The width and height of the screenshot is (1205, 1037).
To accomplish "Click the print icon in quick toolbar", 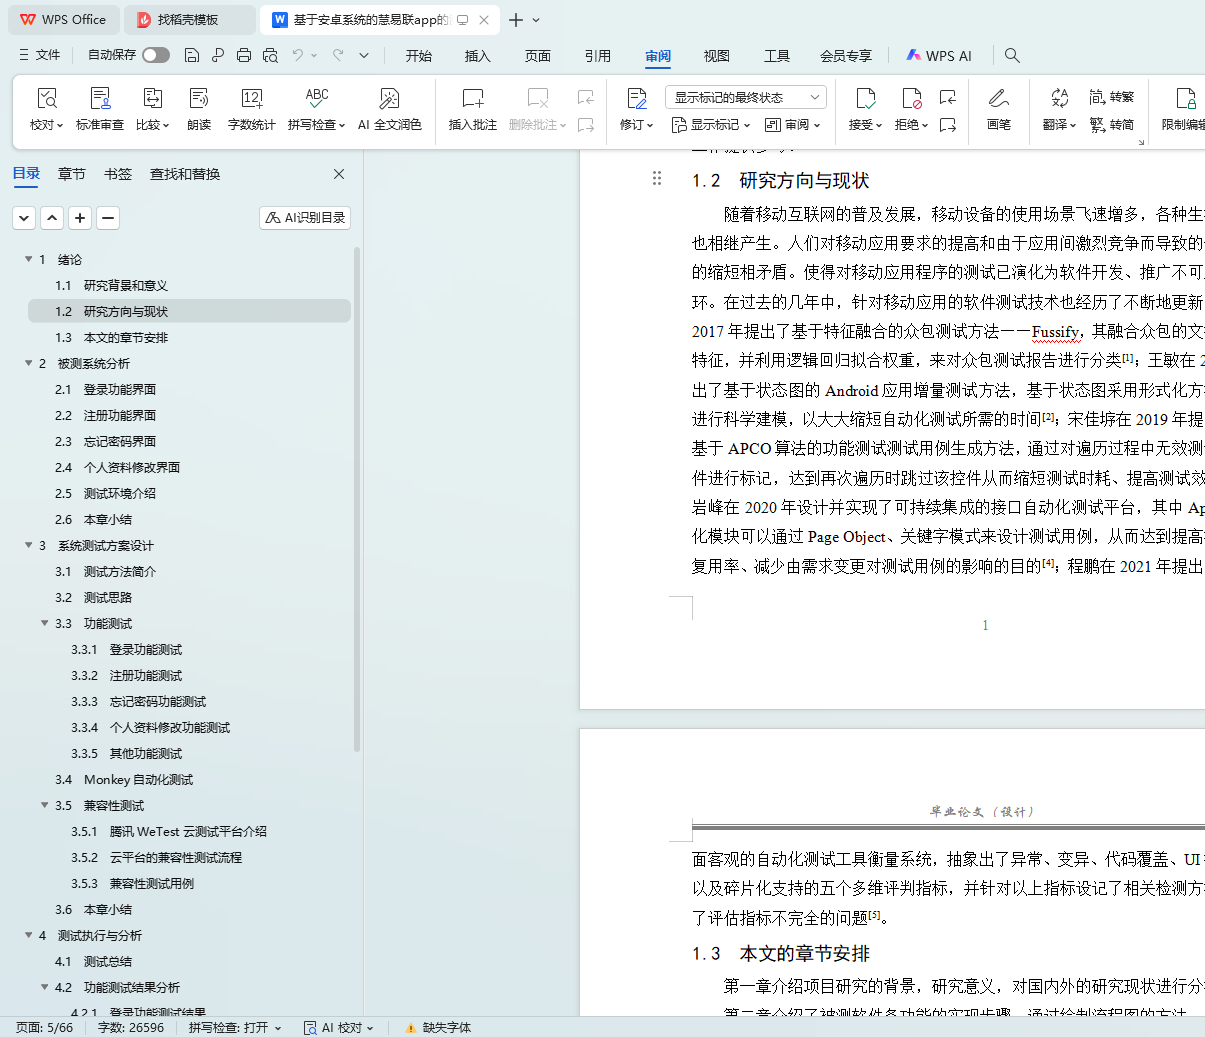I will tap(244, 55).
